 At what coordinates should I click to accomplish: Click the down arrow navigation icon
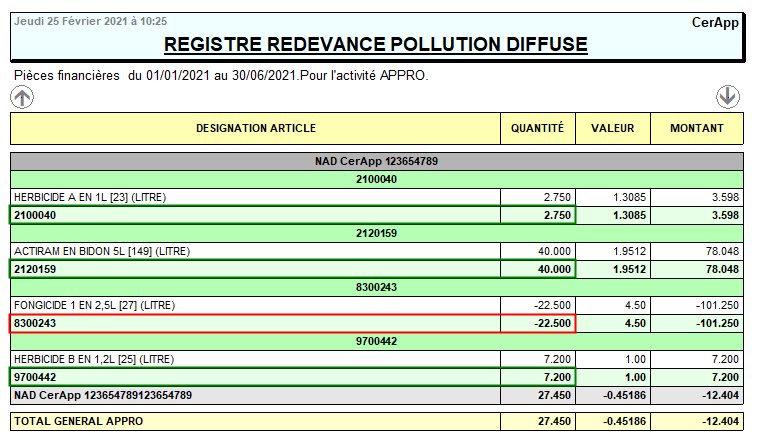coord(727,96)
